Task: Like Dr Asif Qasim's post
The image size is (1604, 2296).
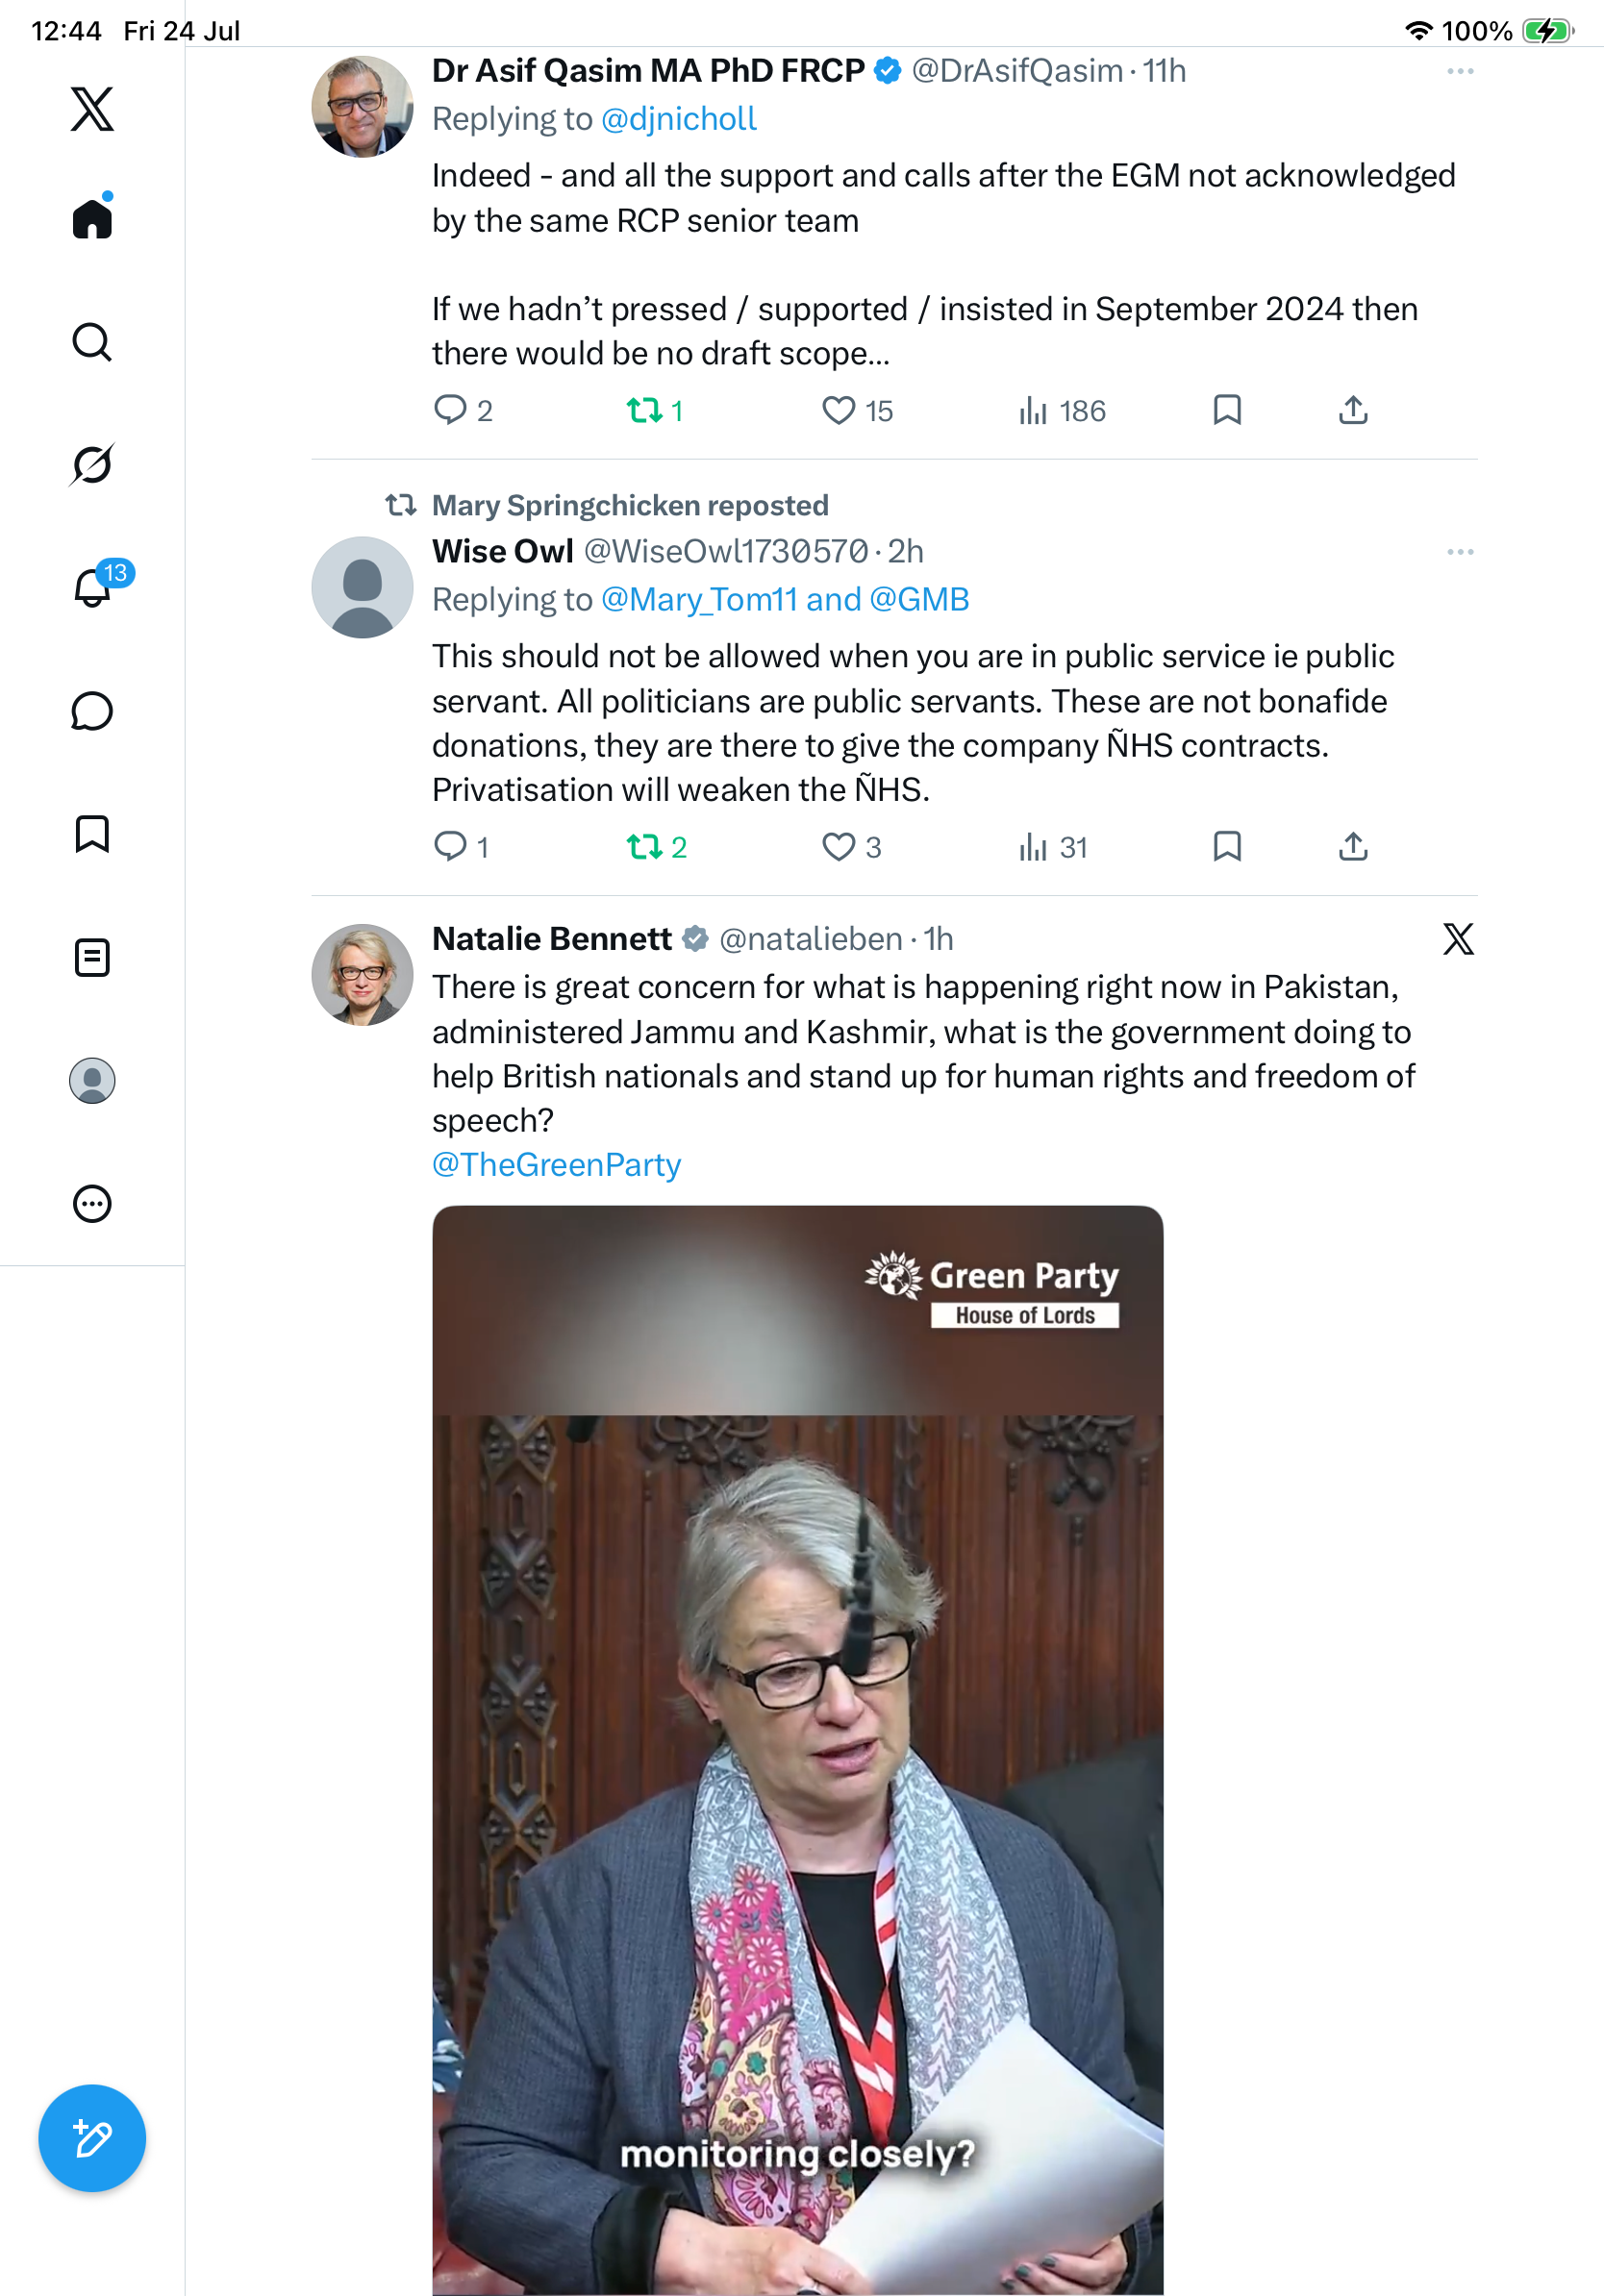Action: 857,410
